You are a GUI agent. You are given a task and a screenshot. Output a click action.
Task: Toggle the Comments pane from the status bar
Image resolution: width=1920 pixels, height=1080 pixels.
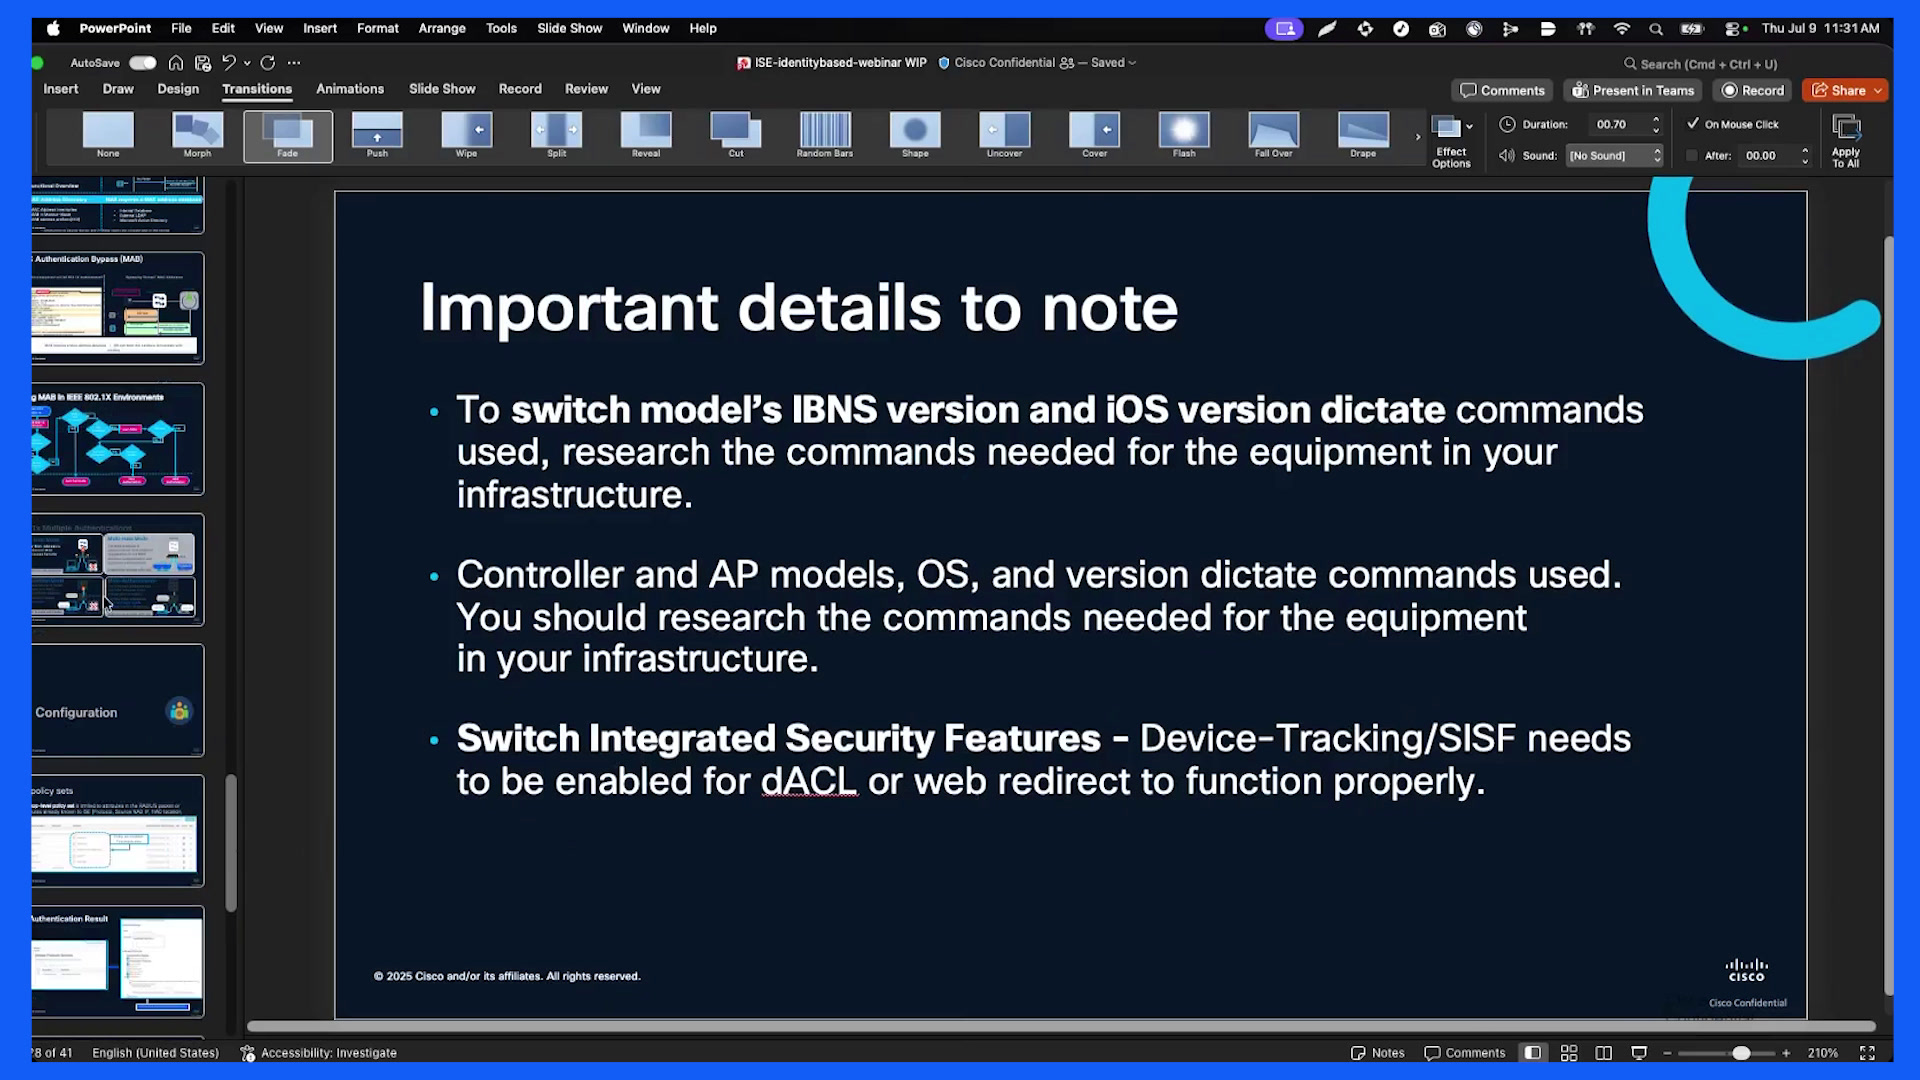(x=1464, y=1053)
